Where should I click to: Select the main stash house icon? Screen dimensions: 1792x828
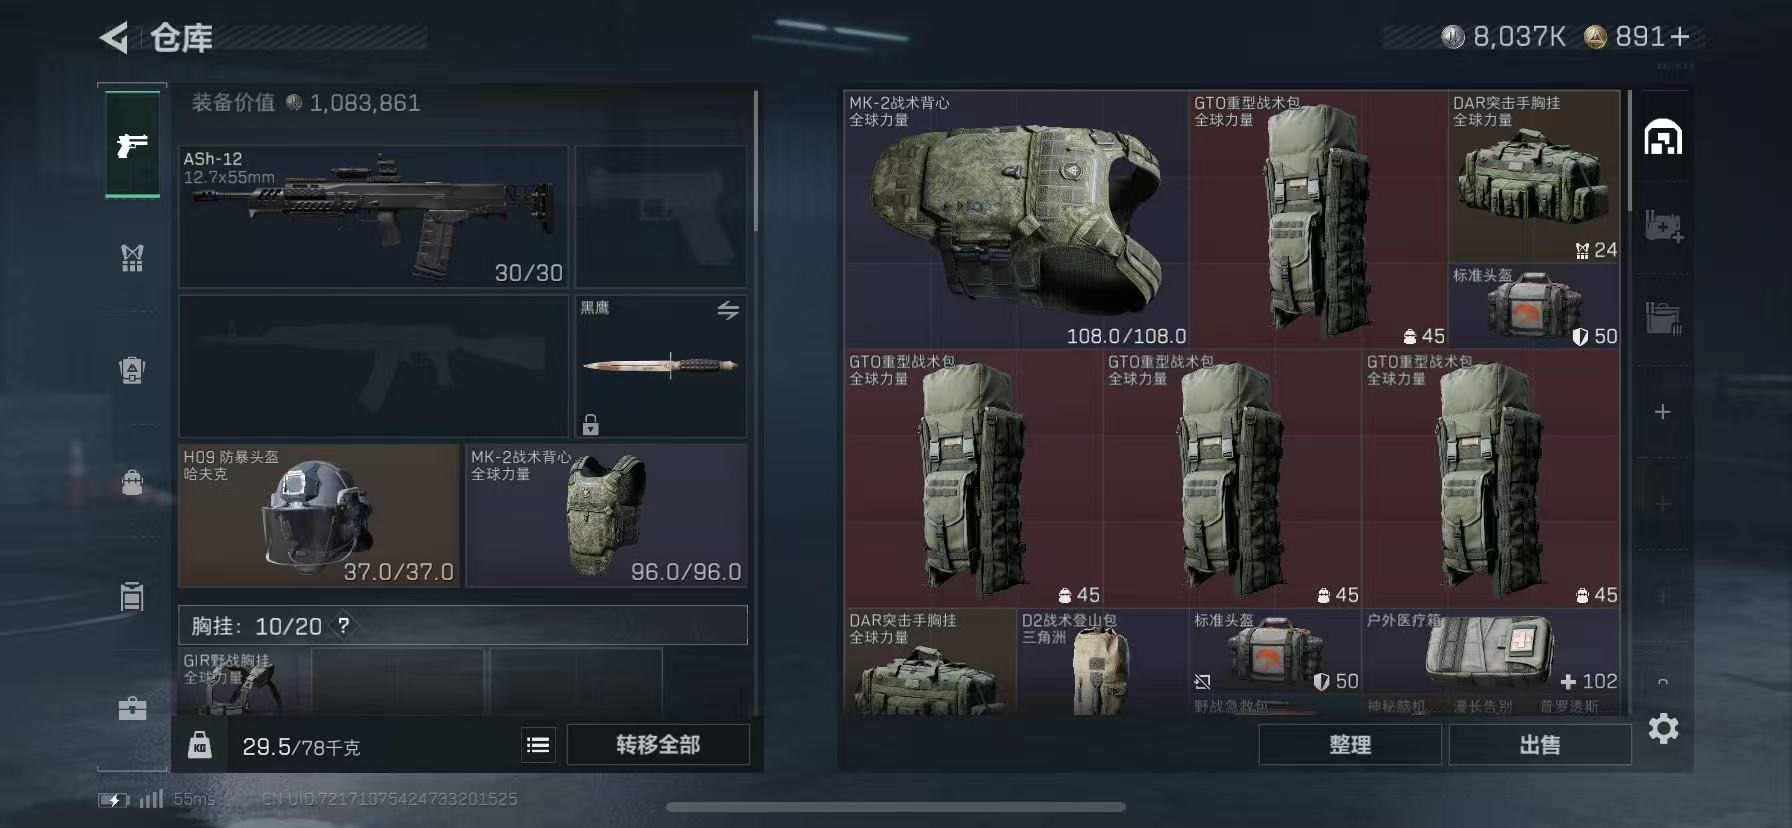[x=1663, y=137]
